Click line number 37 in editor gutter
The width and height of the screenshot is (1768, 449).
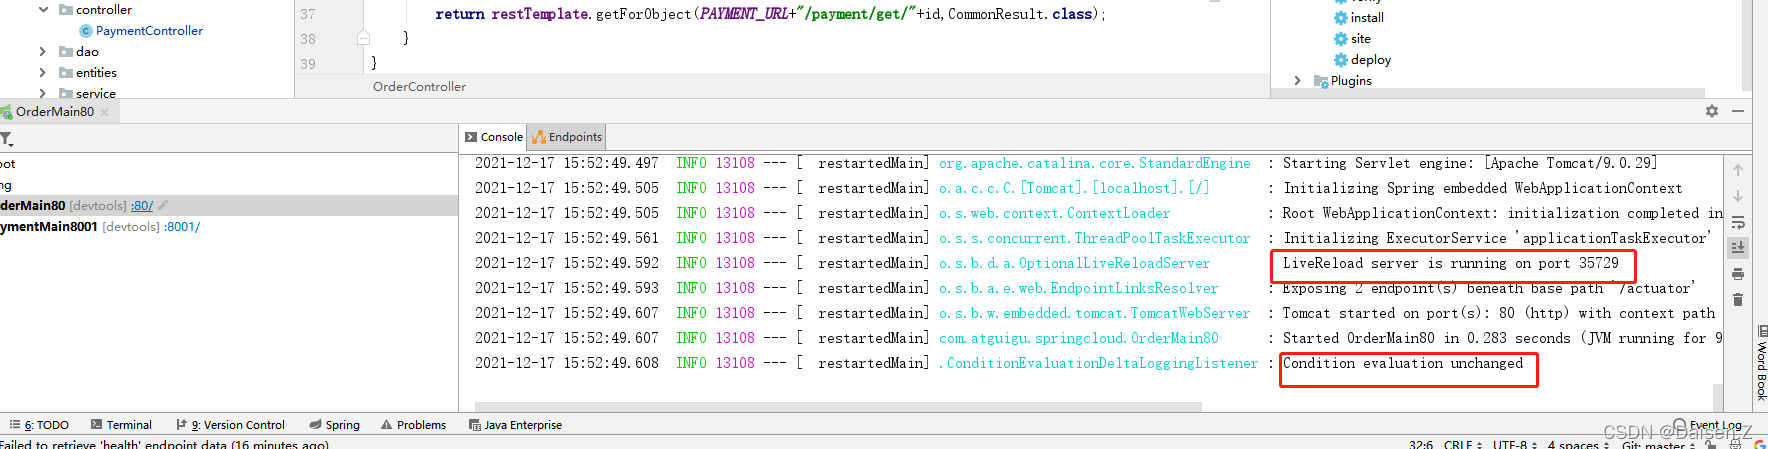point(308,14)
